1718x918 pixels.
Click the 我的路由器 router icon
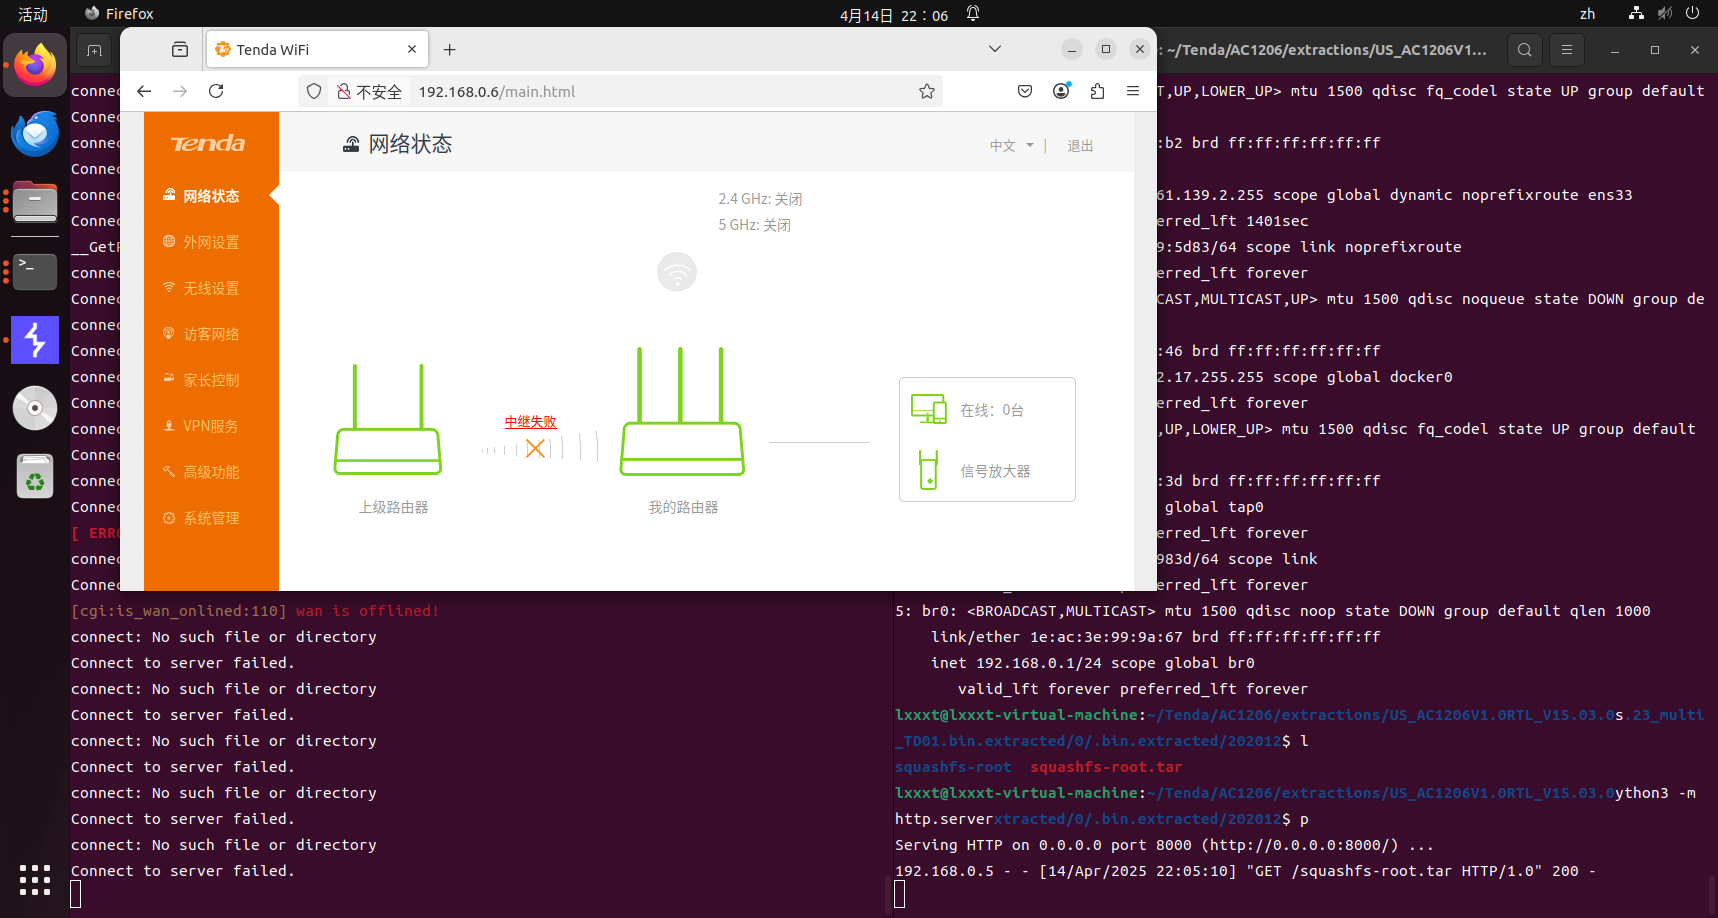tap(682, 411)
